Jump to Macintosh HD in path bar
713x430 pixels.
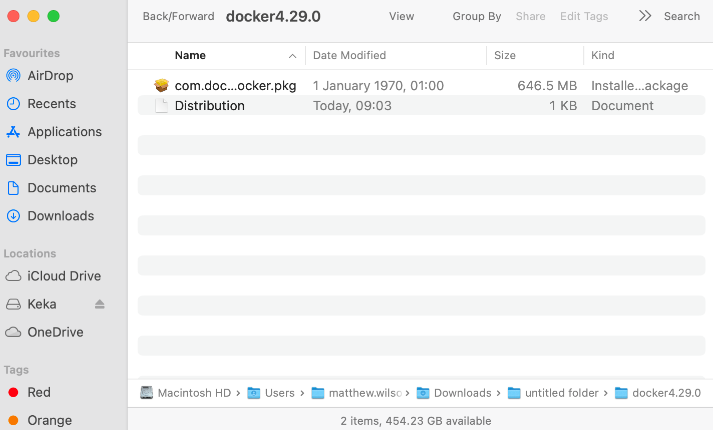(x=186, y=393)
